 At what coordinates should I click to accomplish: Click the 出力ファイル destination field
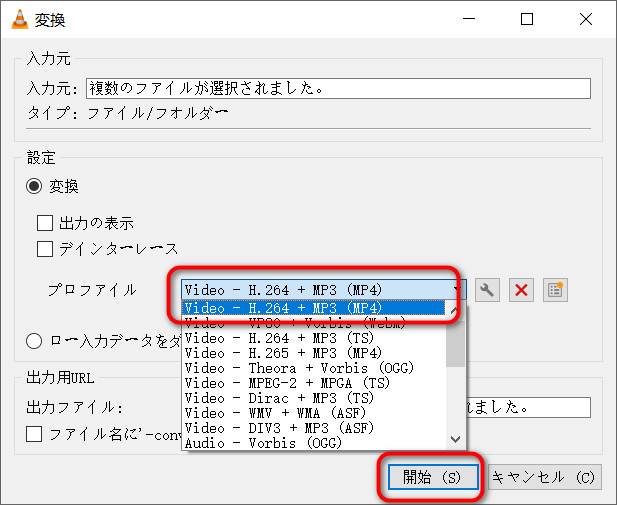coord(528,407)
